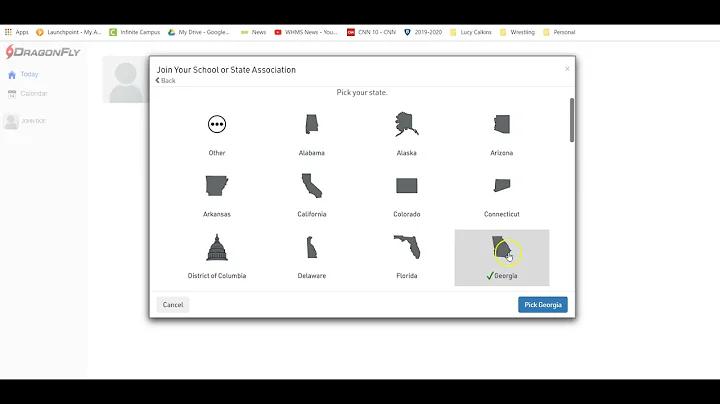Click the John Doe avatar in sidebar
The width and height of the screenshot is (720, 404).
click(x=11, y=121)
